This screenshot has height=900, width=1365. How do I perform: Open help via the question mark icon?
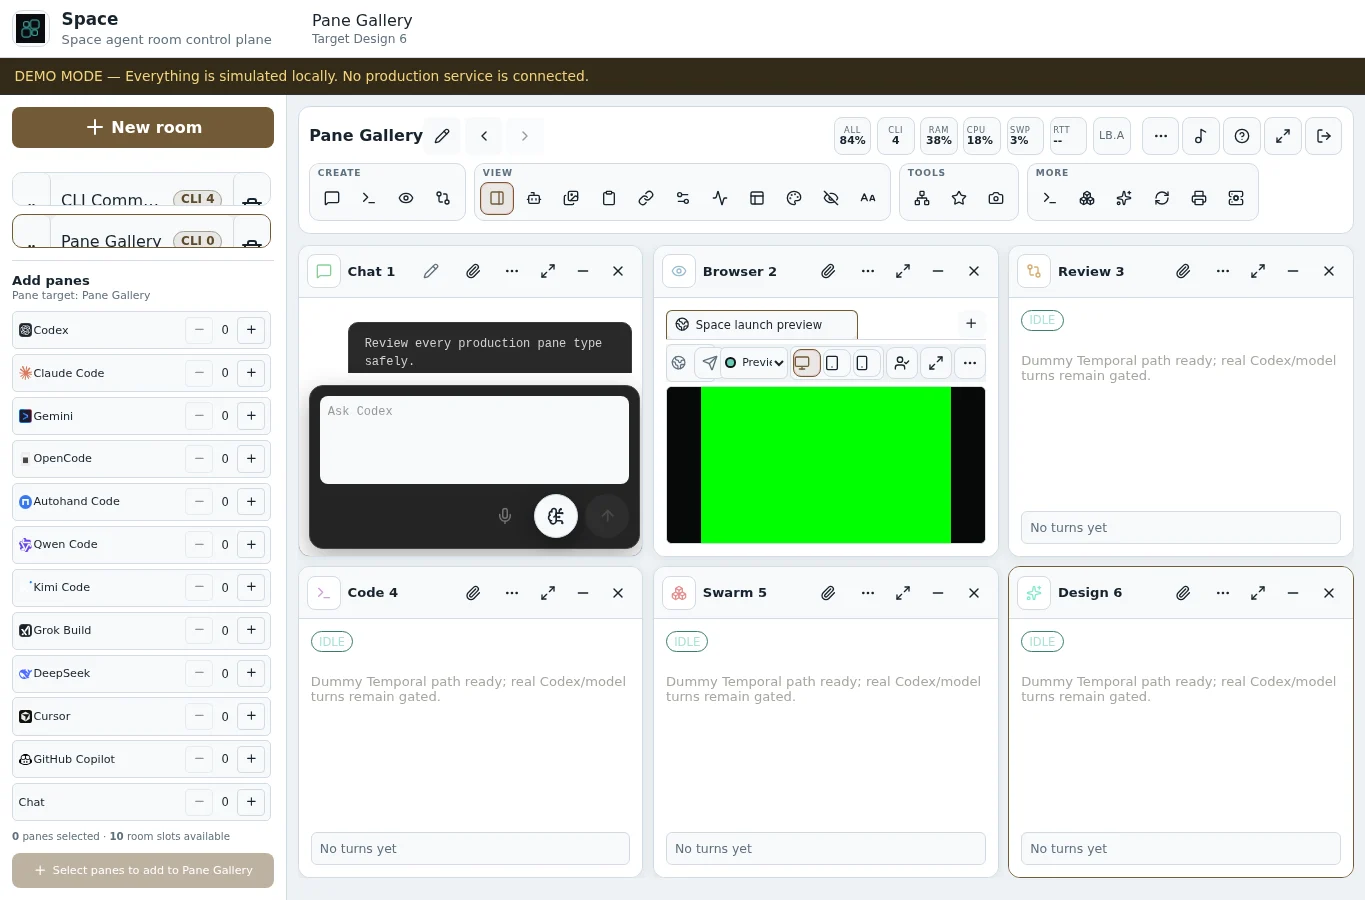click(1242, 136)
